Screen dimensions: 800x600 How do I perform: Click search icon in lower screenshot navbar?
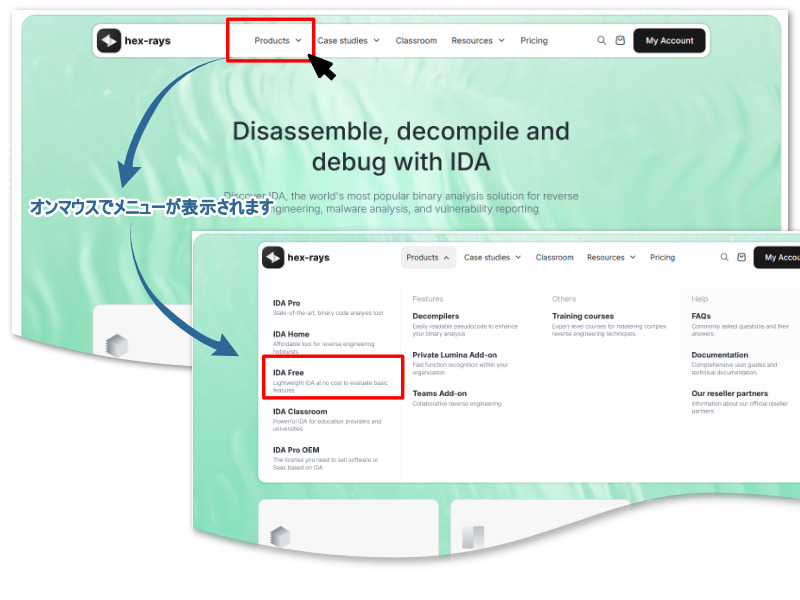[724, 257]
